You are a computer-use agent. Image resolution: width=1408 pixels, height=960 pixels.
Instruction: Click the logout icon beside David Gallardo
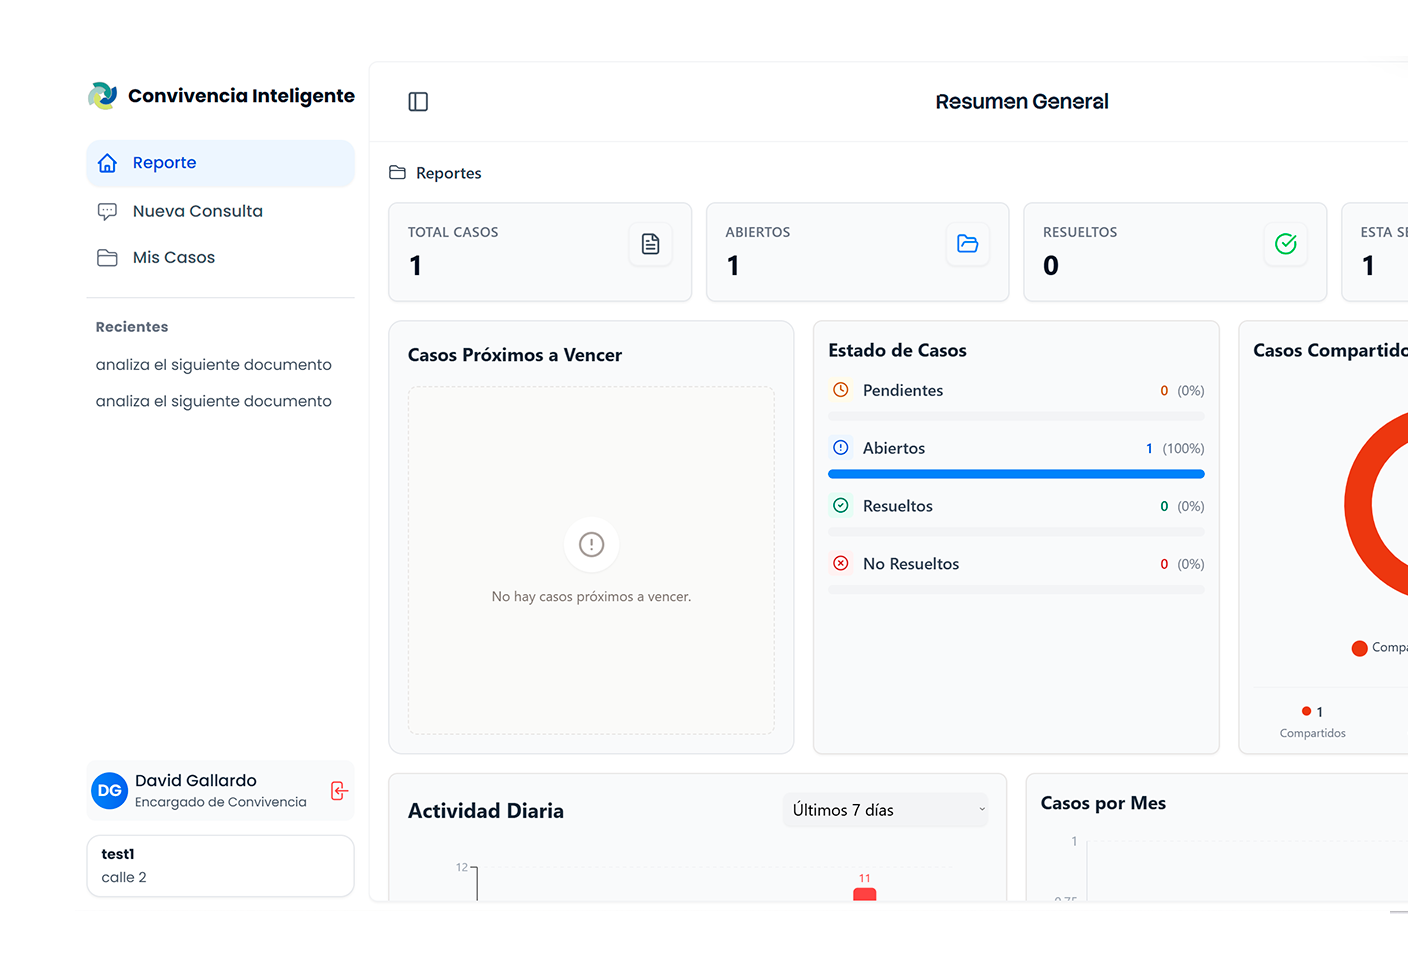point(339,791)
